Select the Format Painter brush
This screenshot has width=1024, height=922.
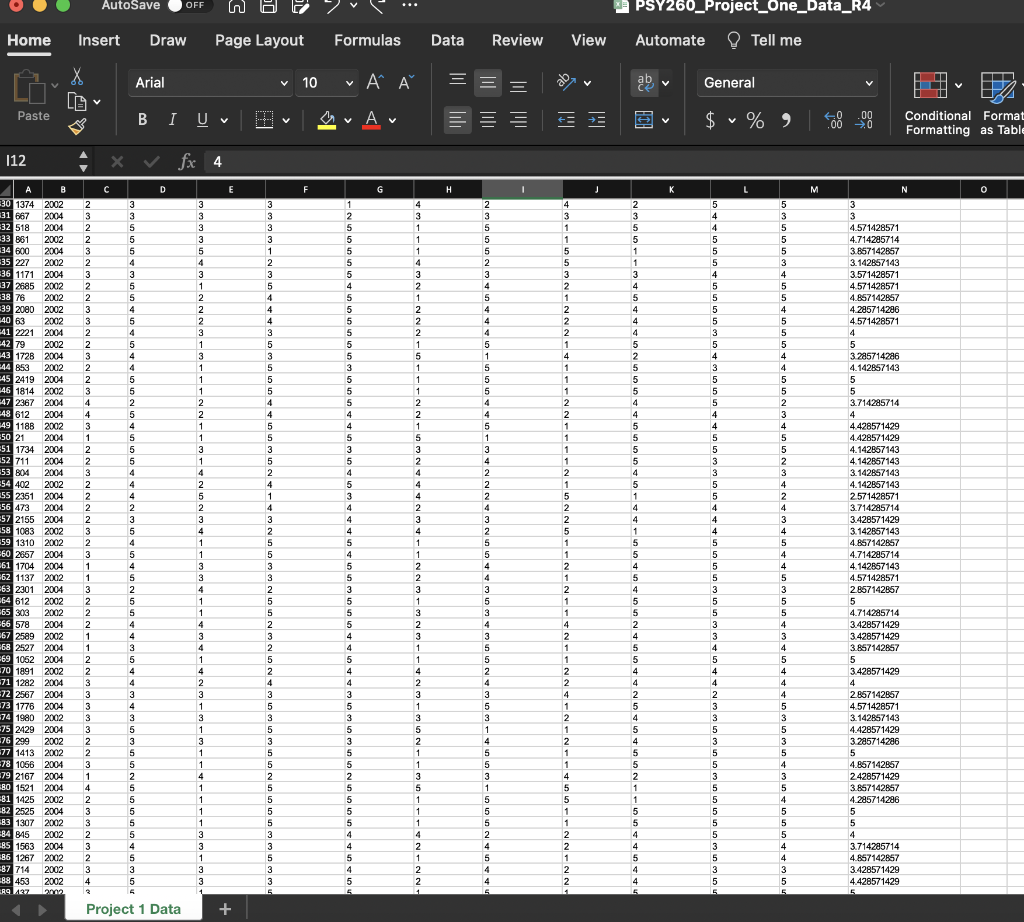[77, 126]
